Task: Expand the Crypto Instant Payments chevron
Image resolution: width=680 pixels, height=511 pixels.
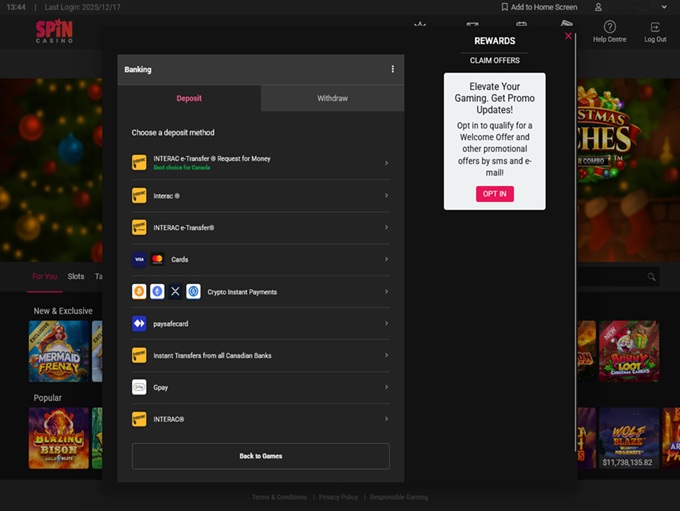Action: click(386, 291)
